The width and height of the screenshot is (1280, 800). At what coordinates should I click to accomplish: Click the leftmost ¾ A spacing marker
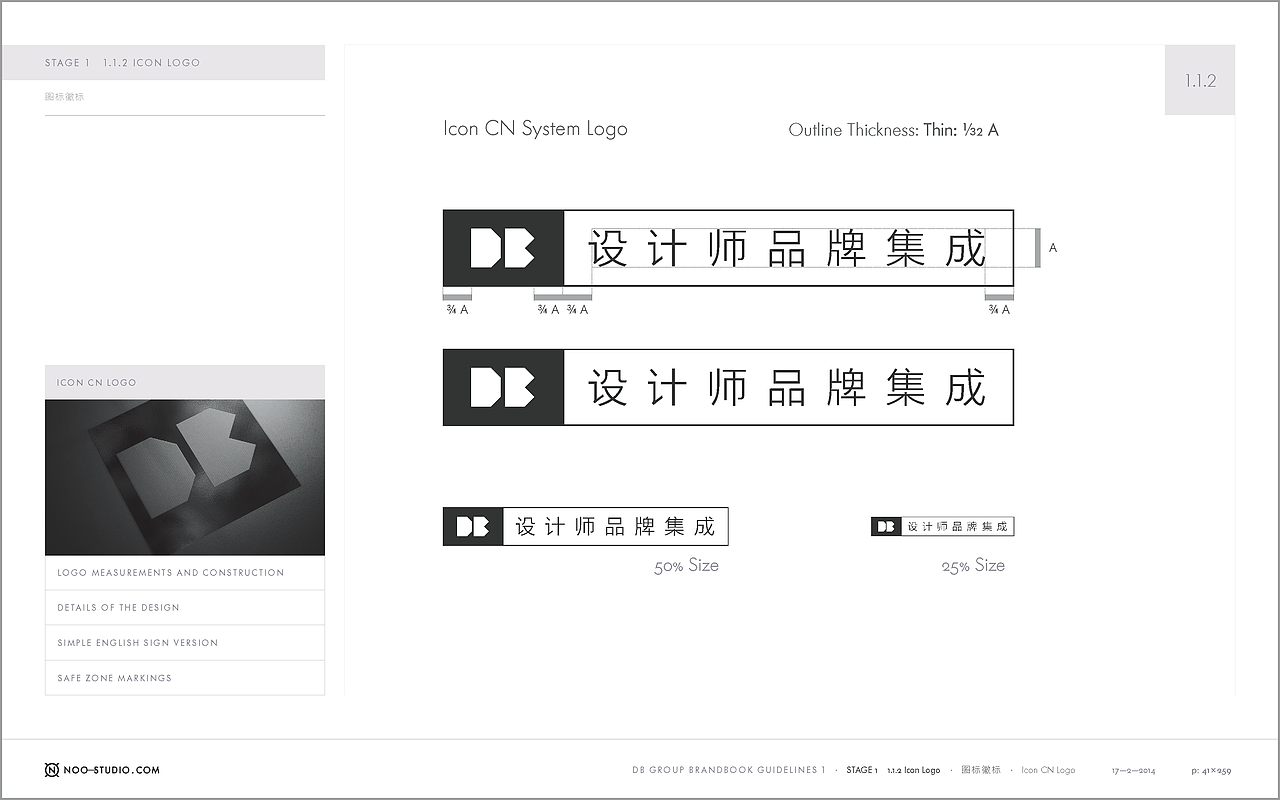pyautogui.click(x=458, y=302)
